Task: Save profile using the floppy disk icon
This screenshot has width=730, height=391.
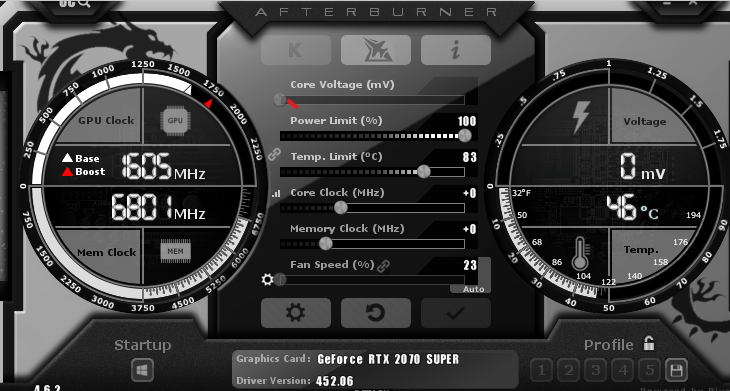Action: [676, 371]
